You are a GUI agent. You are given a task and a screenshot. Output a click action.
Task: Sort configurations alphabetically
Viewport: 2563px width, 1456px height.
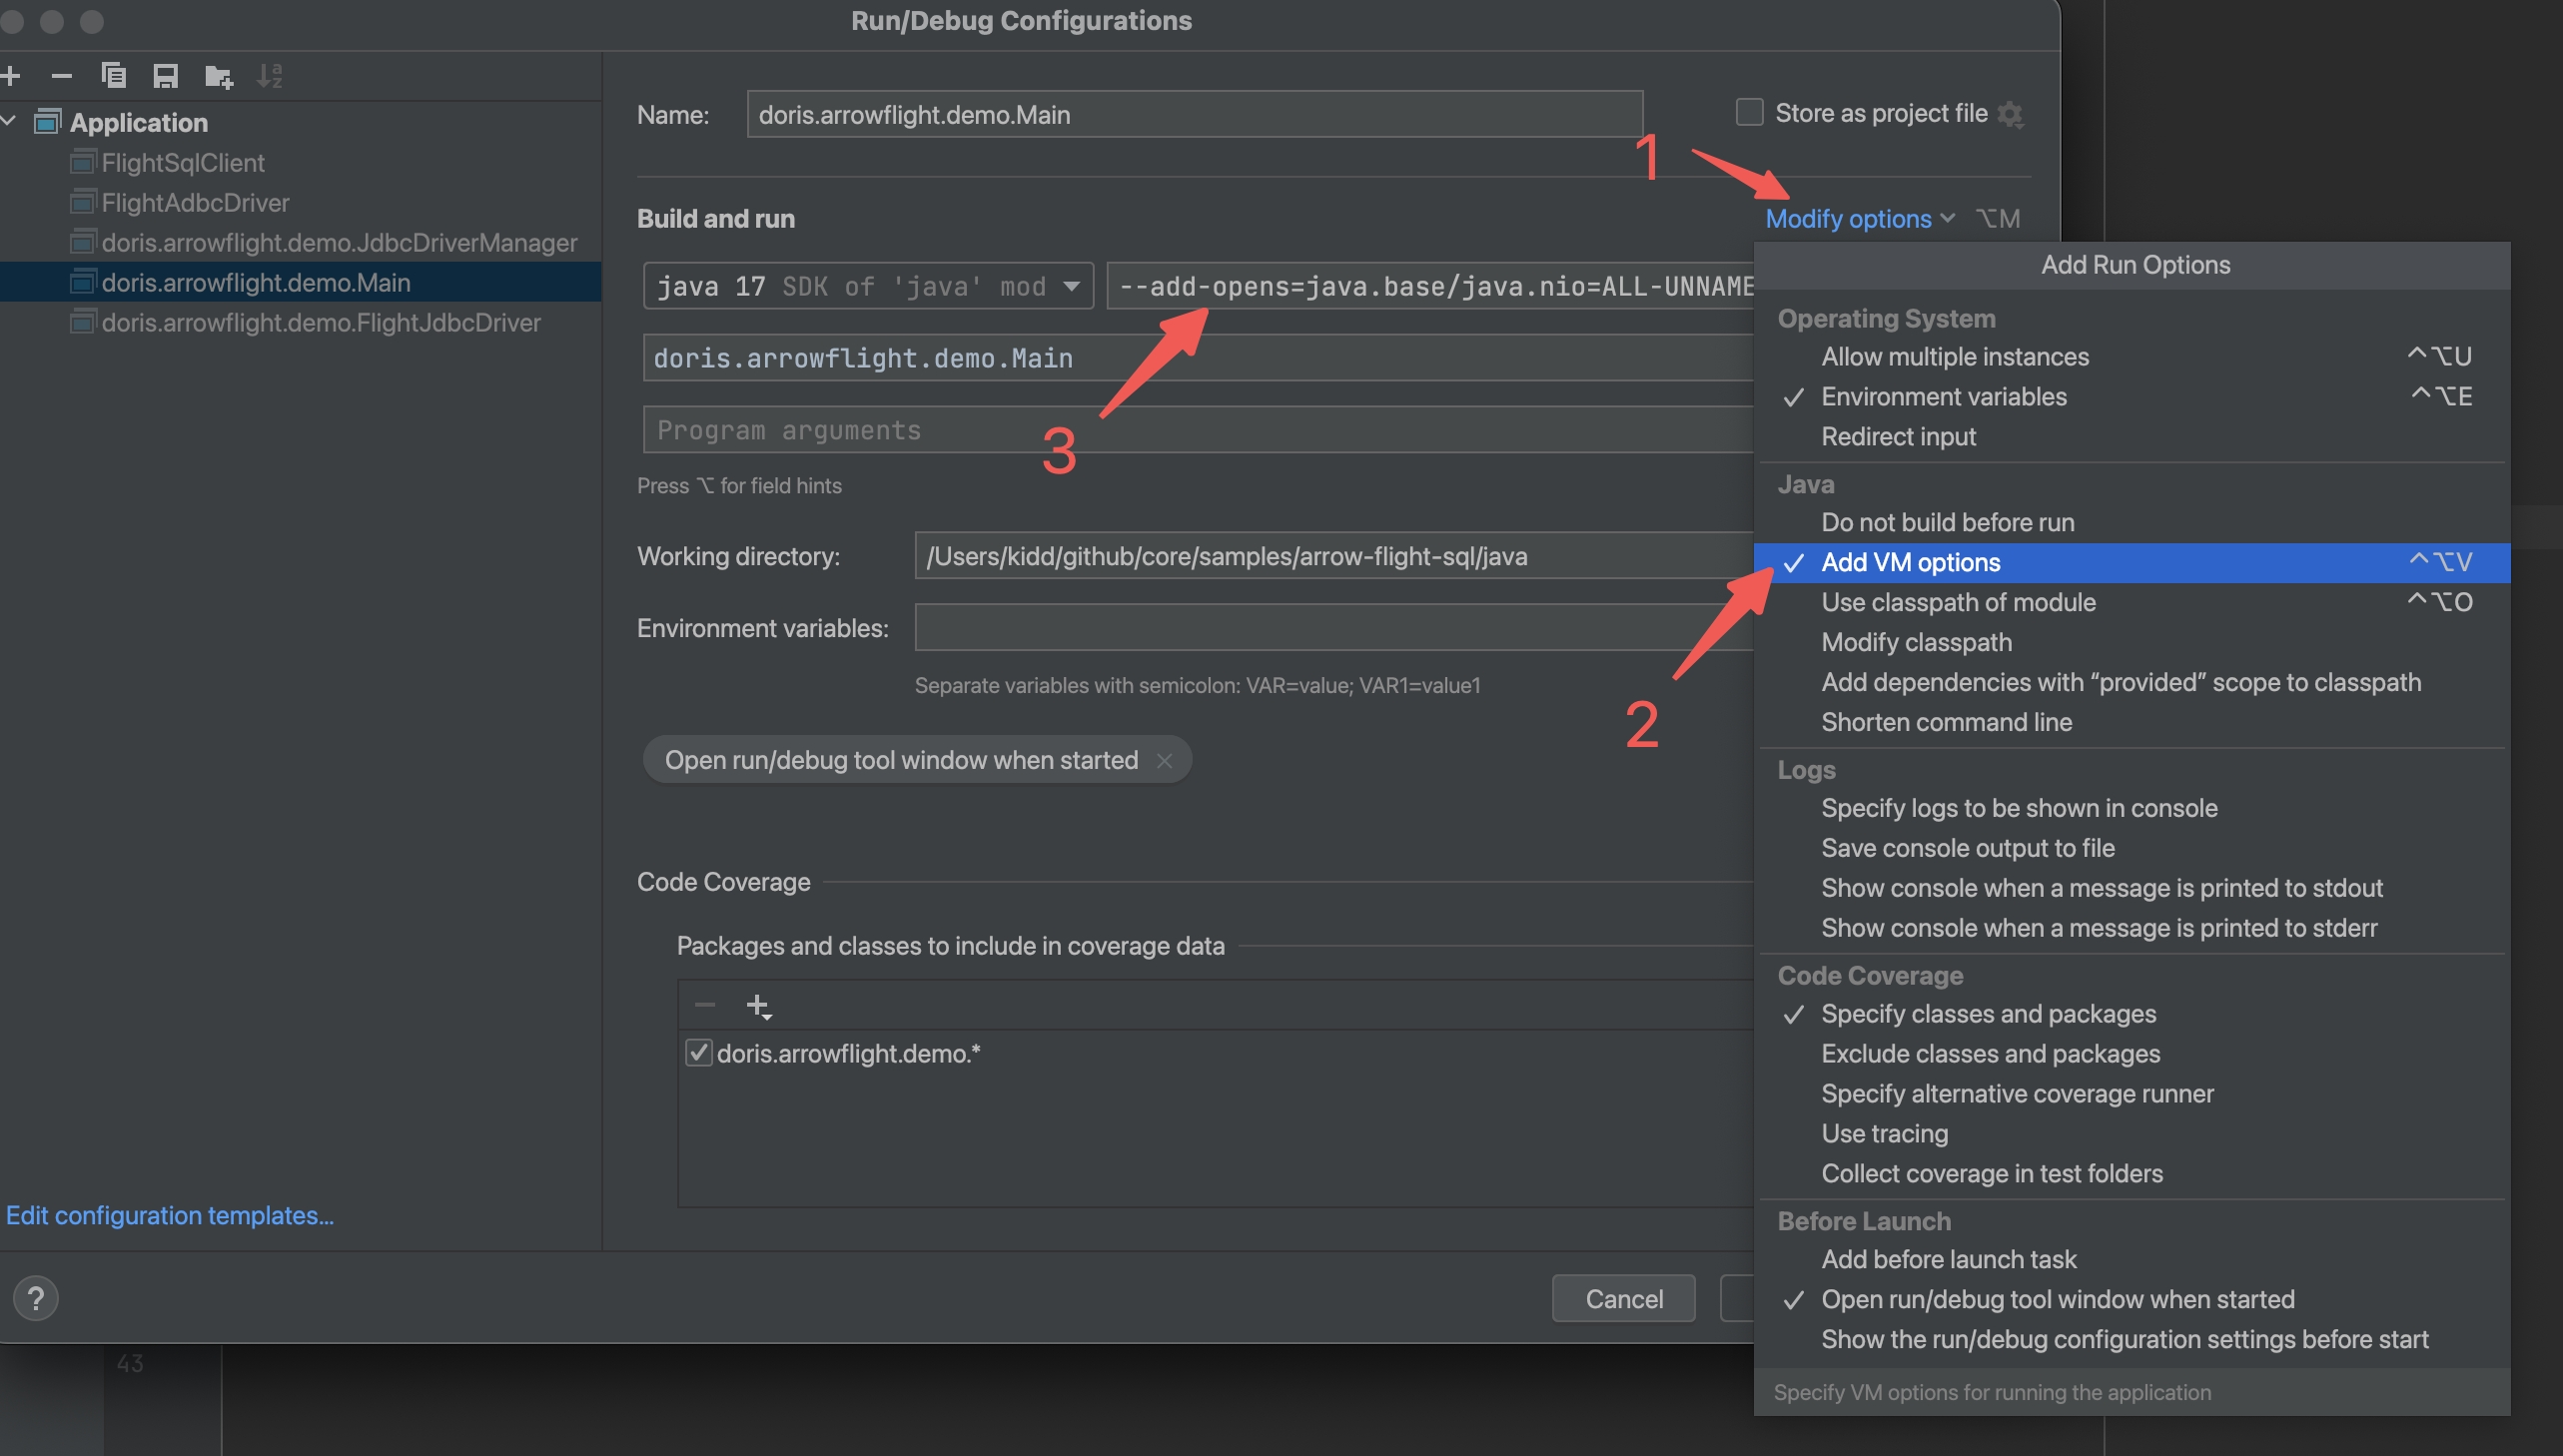[x=268, y=75]
